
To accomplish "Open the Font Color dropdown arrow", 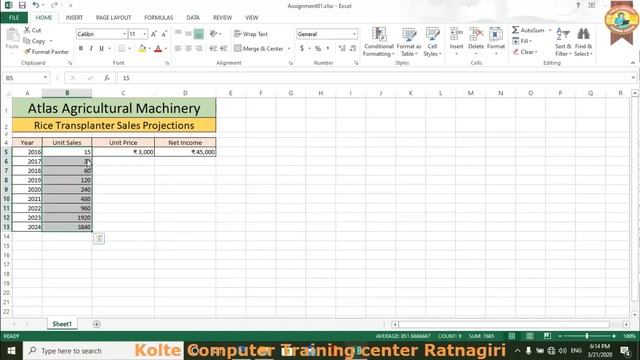I will click(x=166, y=49).
